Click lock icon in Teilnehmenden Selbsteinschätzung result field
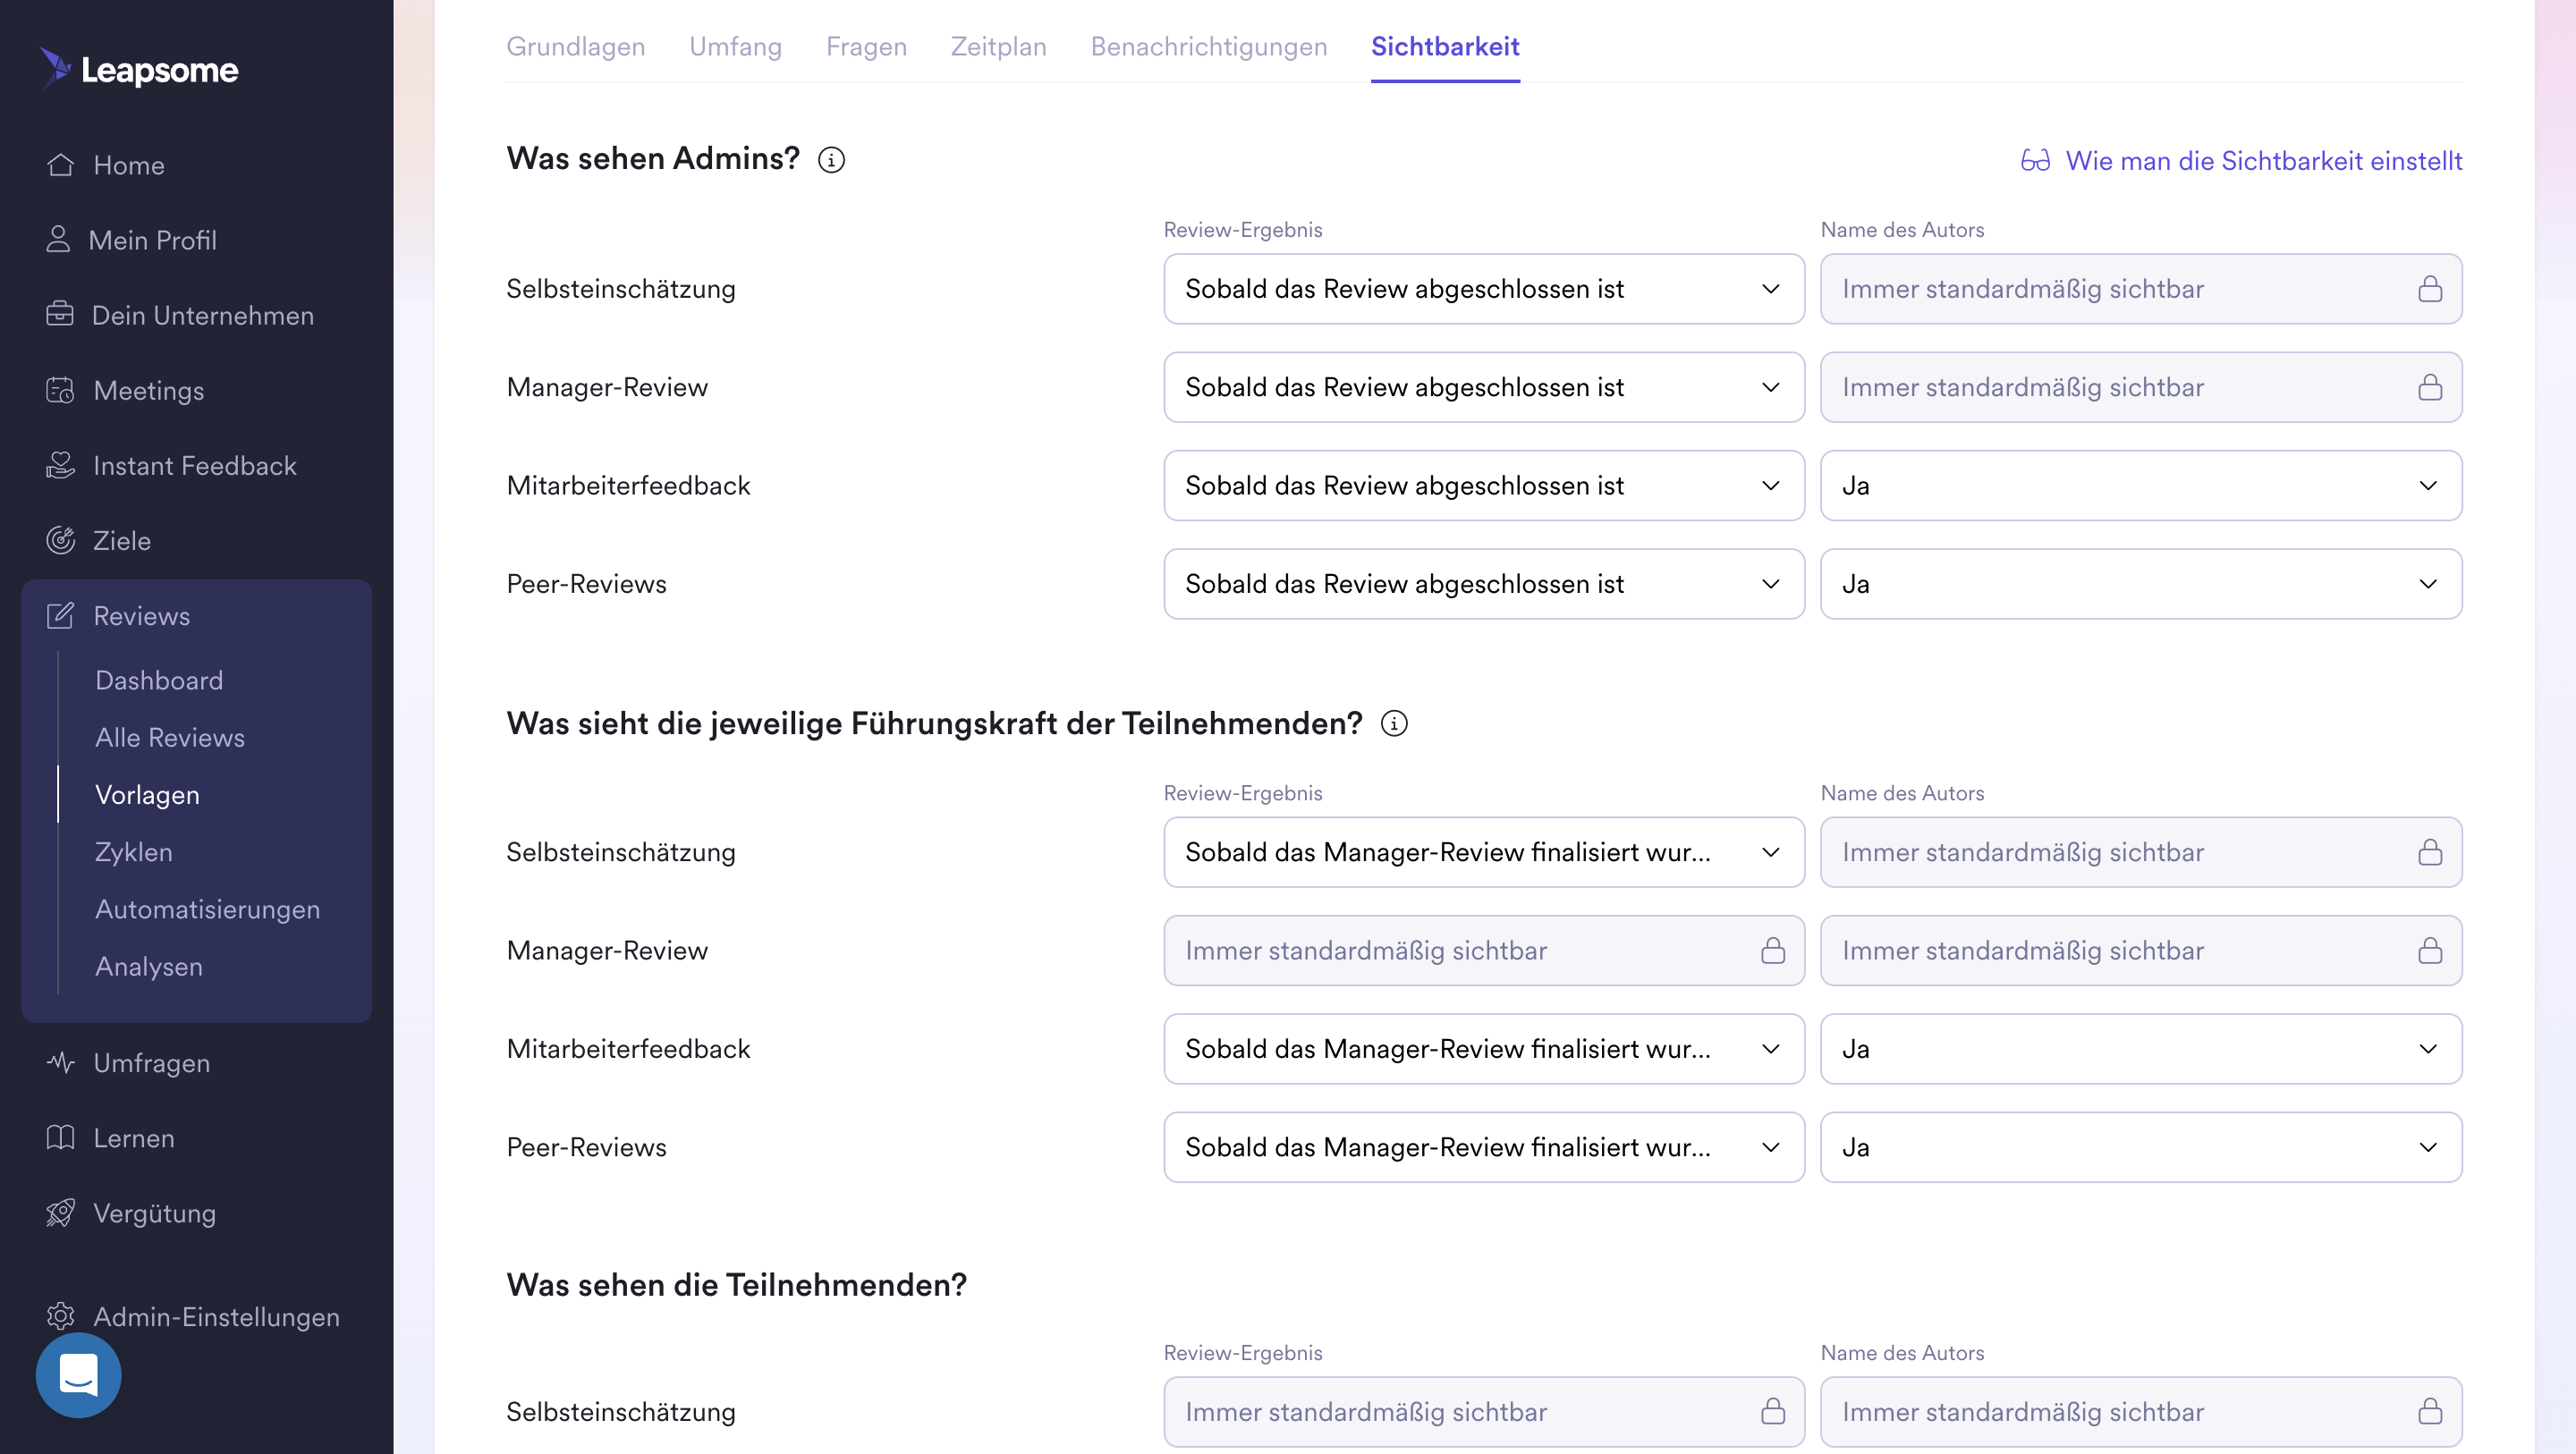The image size is (2576, 1454). coord(1773,1411)
